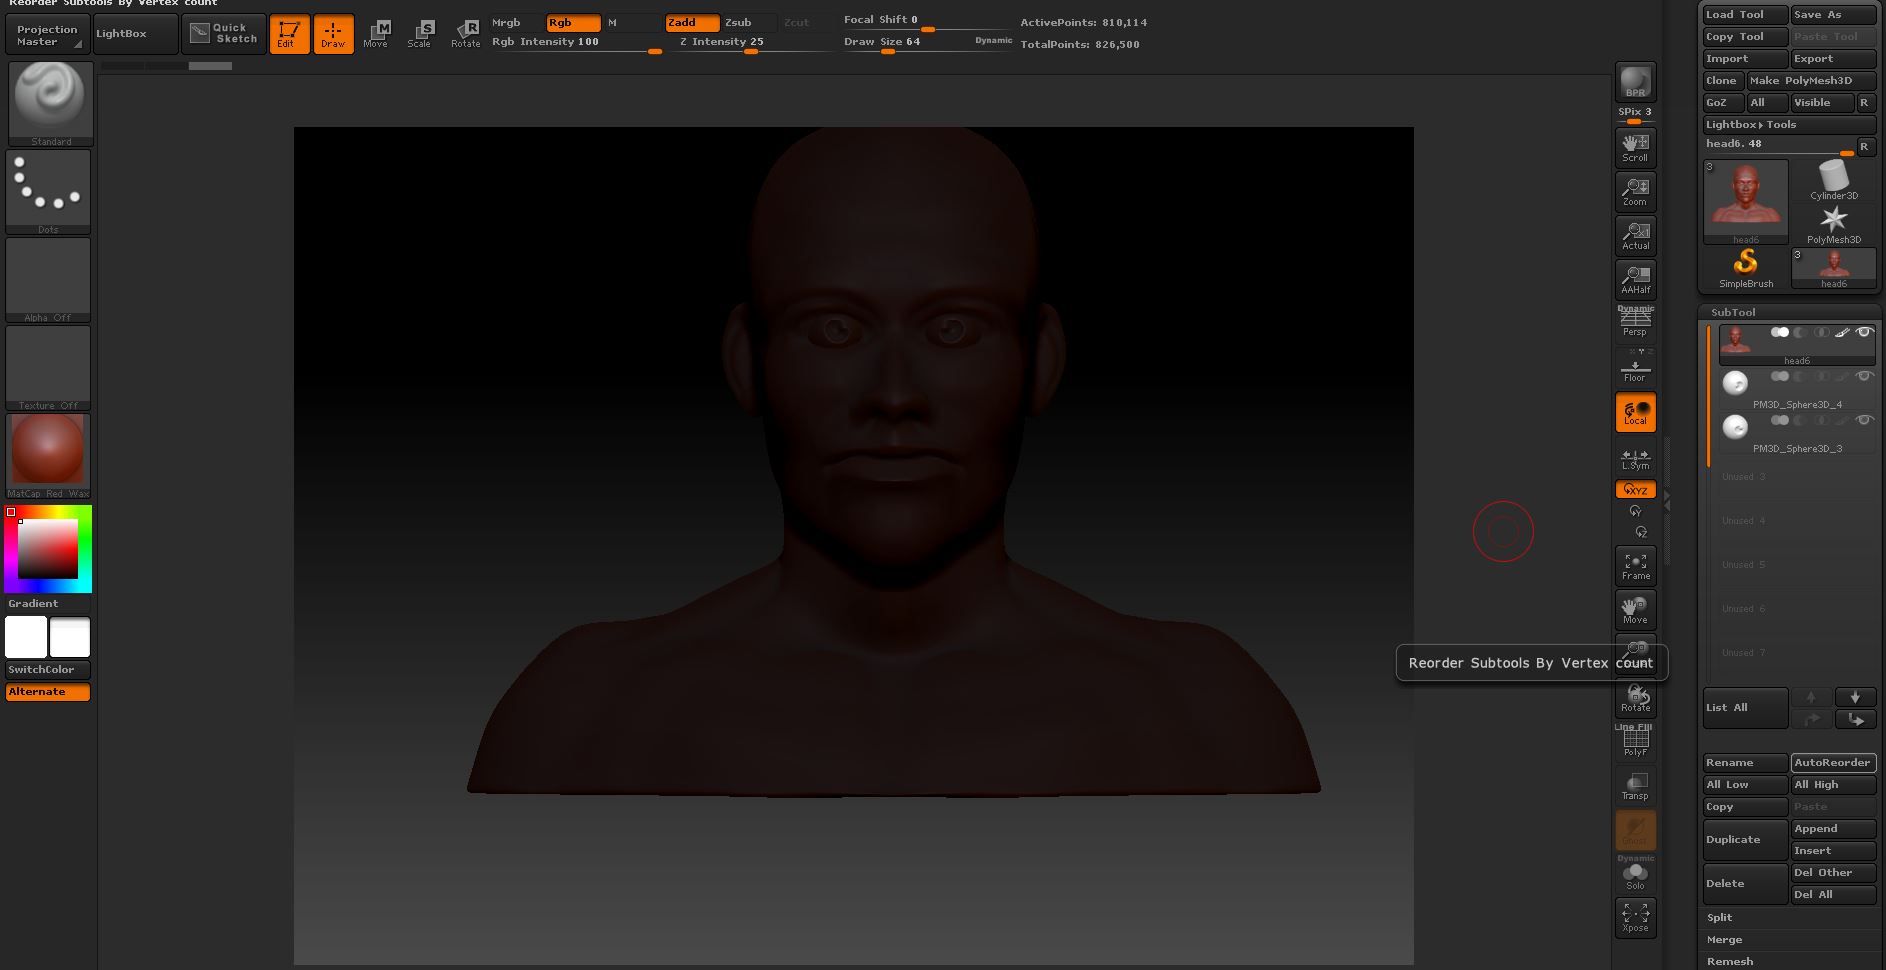Click the Quick Sketch button
This screenshot has height=970, width=1886.
pos(224,34)
